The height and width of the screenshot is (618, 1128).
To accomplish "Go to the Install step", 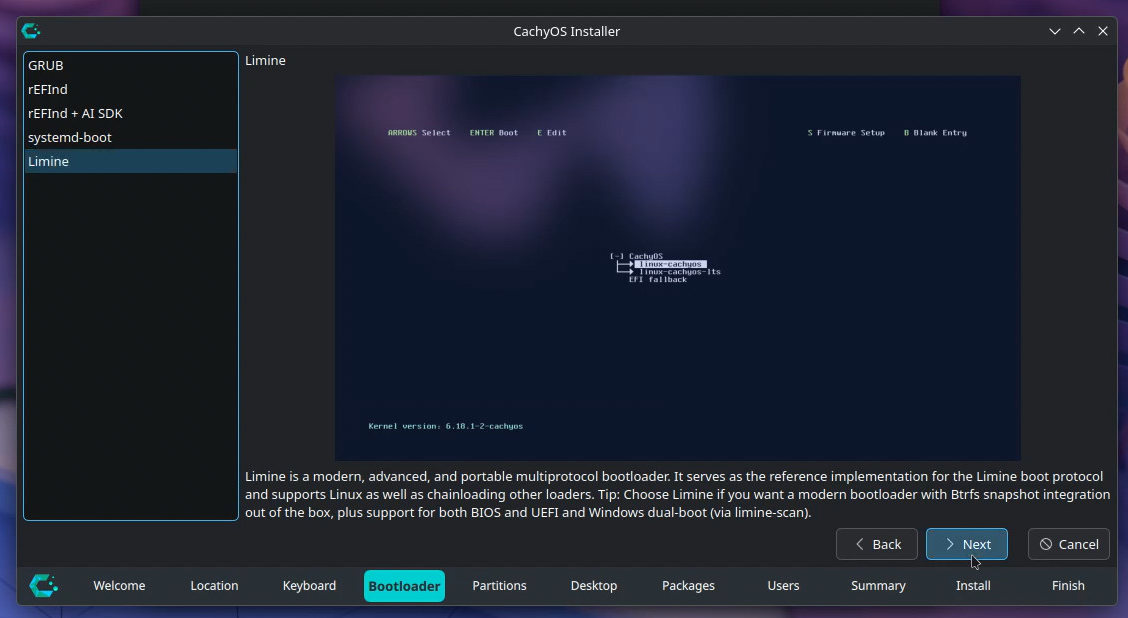I will 973,586.
